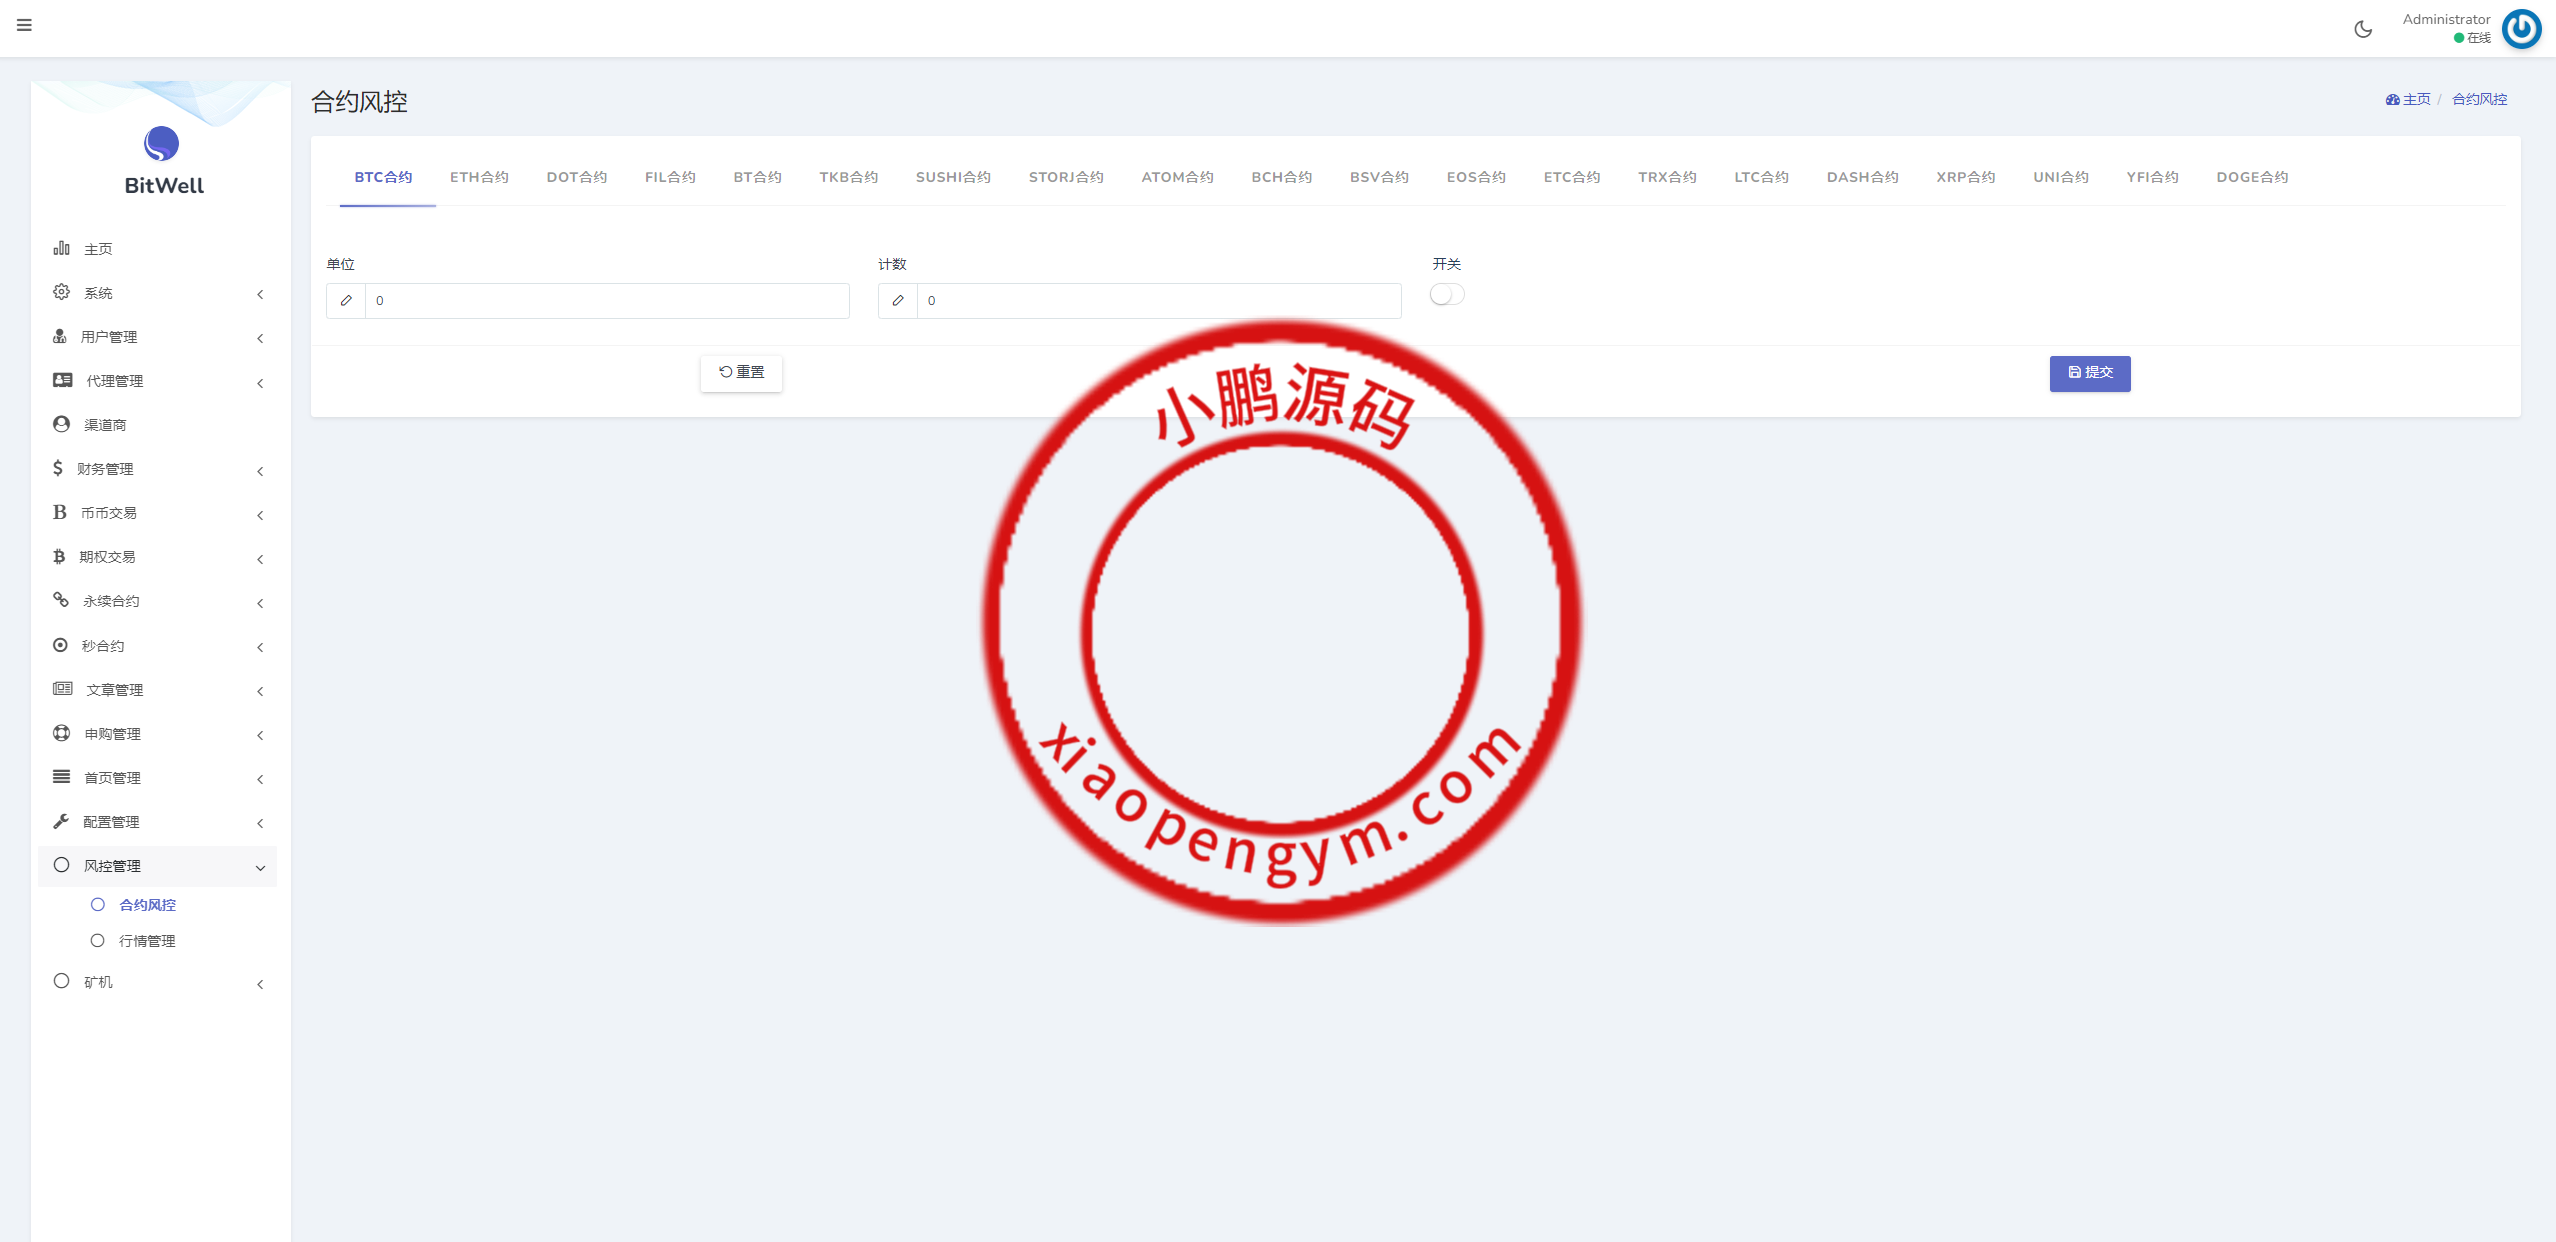The width and height of the screenshot is (2556, 1242).
Task: Click the 提交 submit button
Action: [2089, 373]
